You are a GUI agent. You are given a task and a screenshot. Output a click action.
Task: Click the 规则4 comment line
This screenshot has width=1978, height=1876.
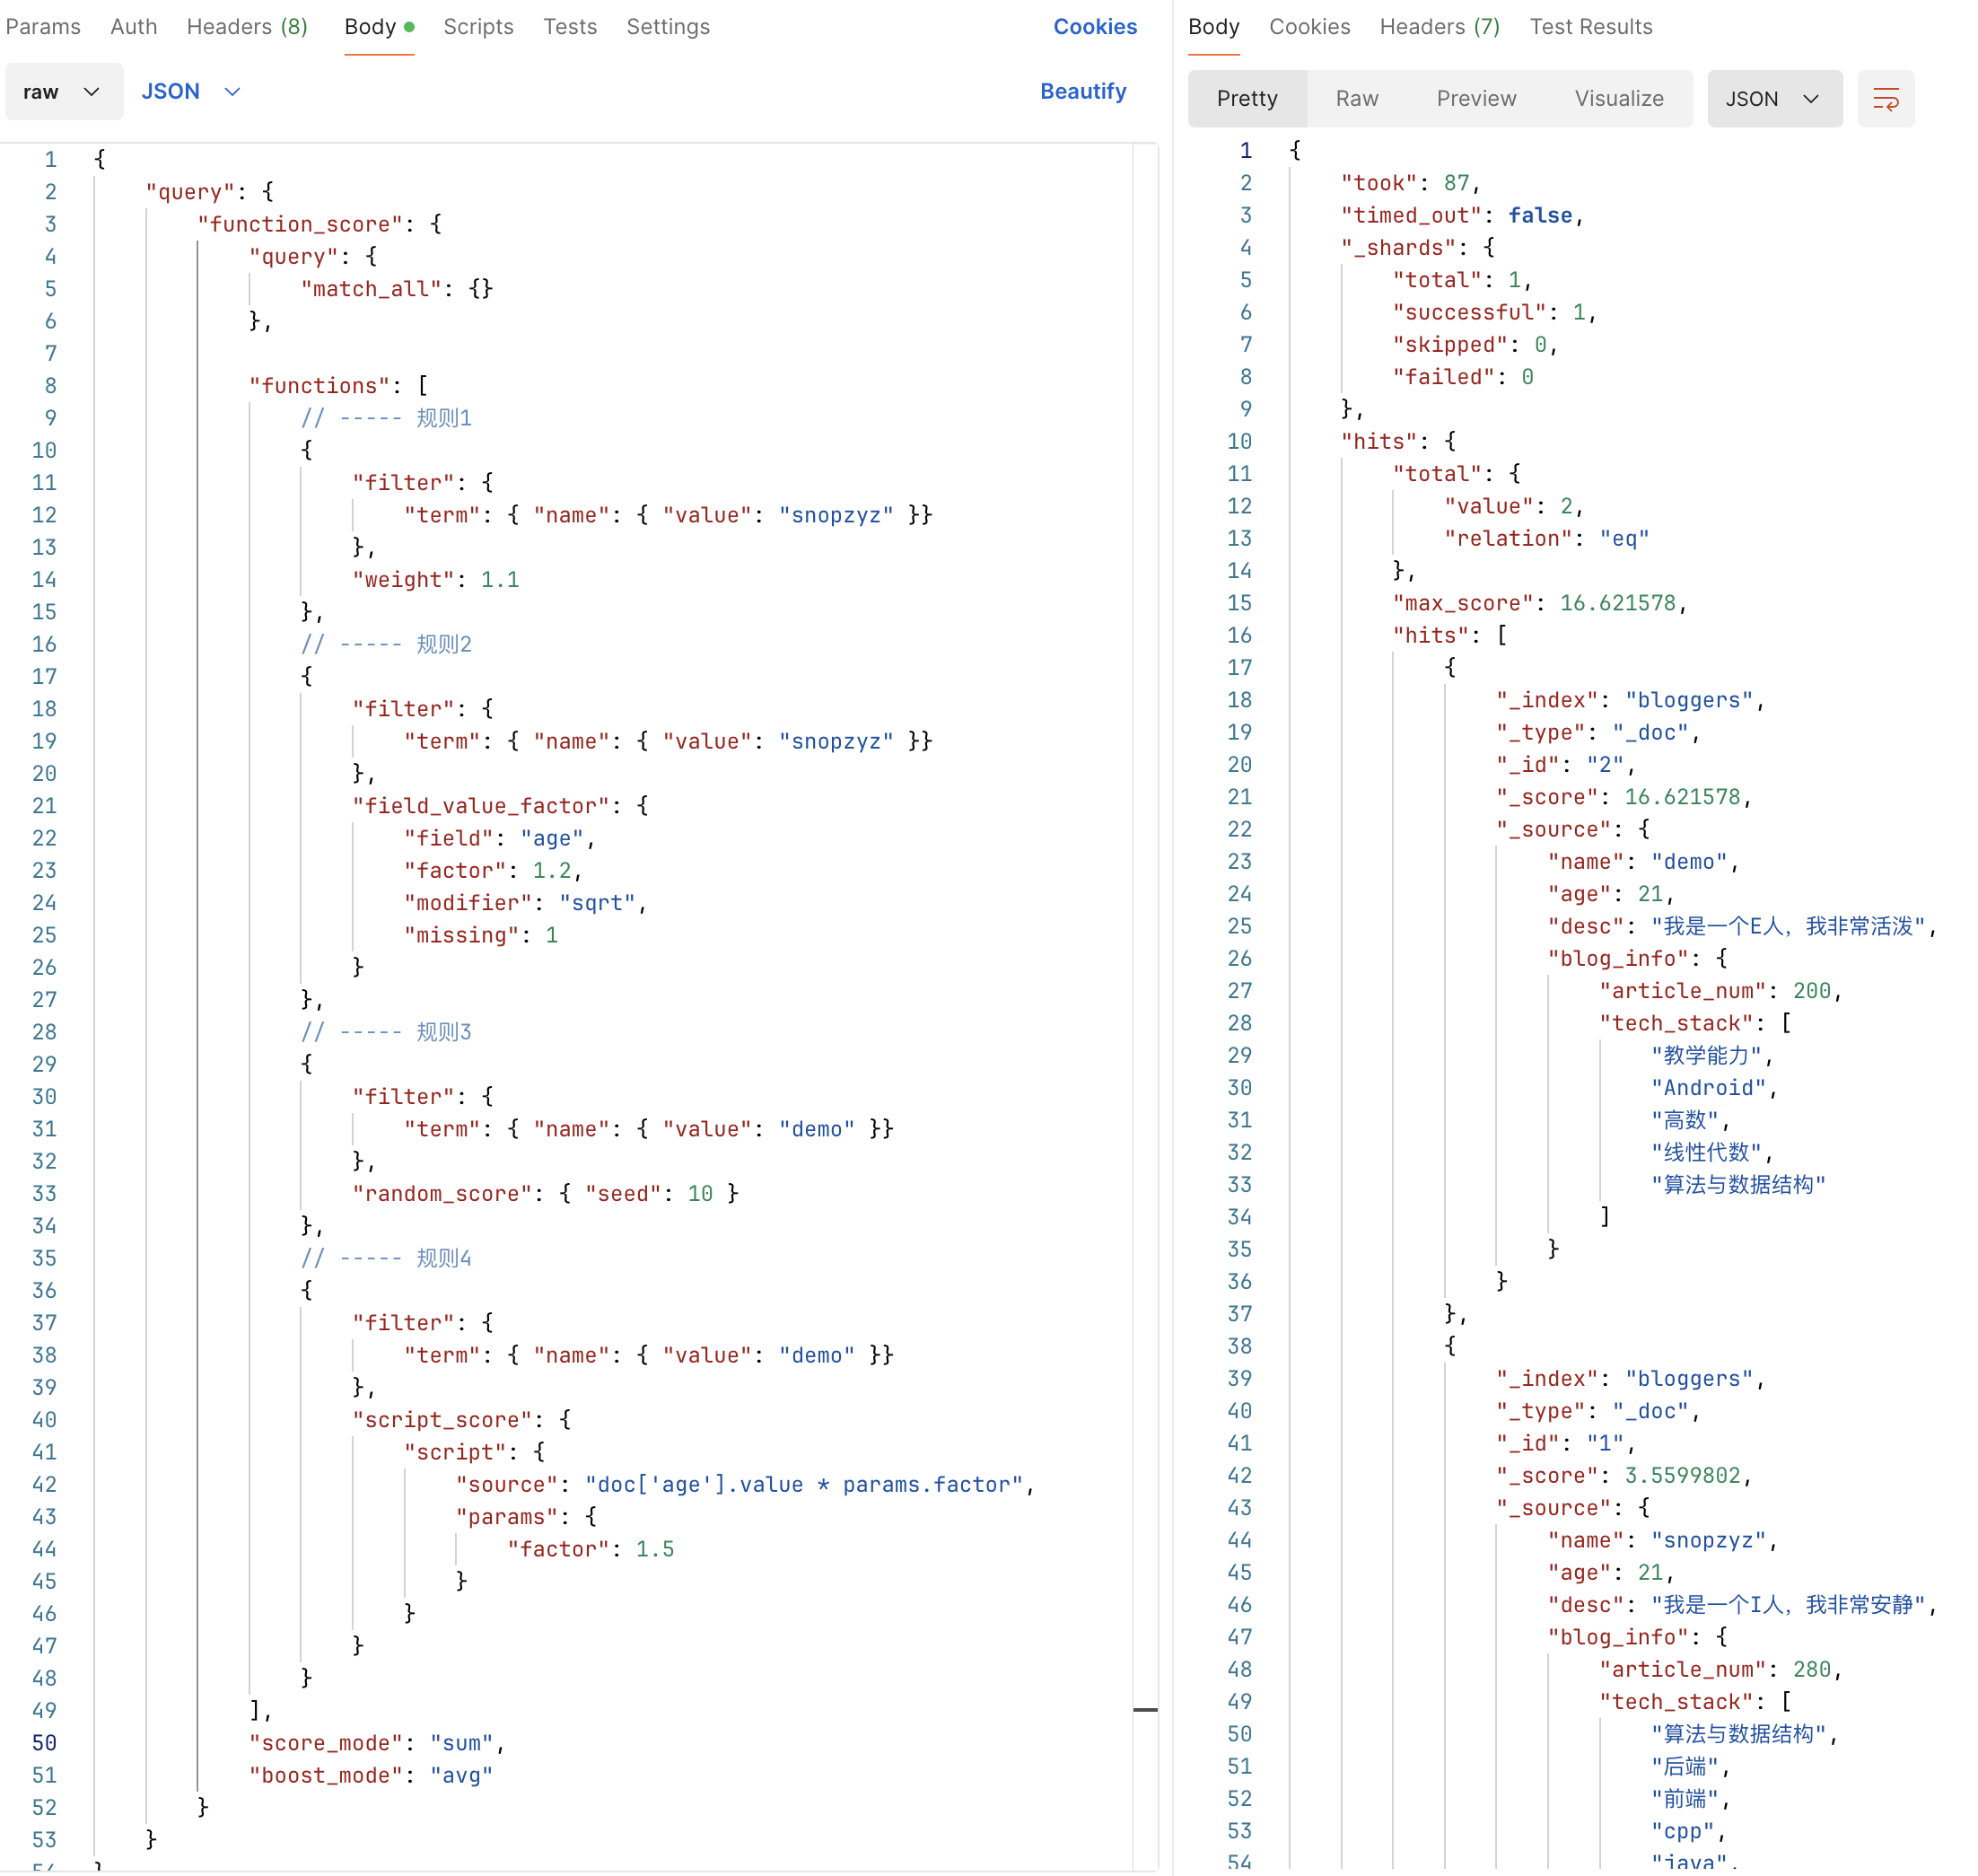click(386, 1258)
